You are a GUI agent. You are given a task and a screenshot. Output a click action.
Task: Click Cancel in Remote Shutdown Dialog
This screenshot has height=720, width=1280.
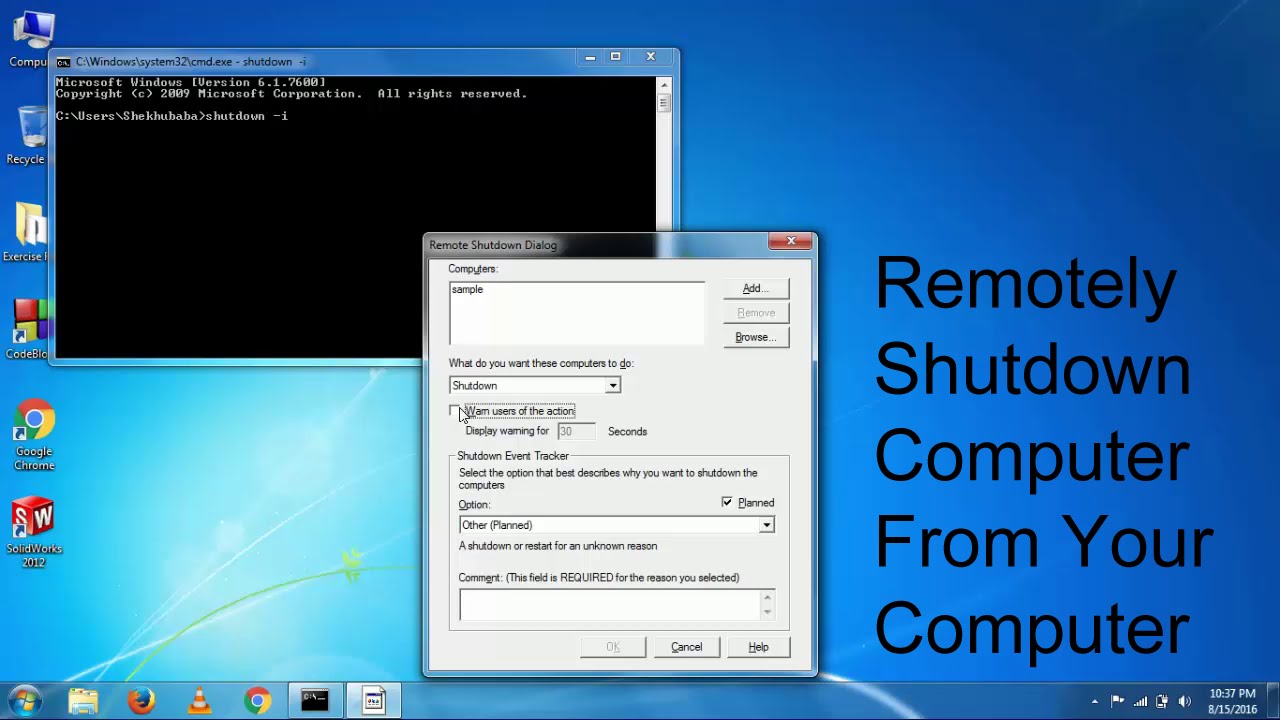[x=686, y=647]
